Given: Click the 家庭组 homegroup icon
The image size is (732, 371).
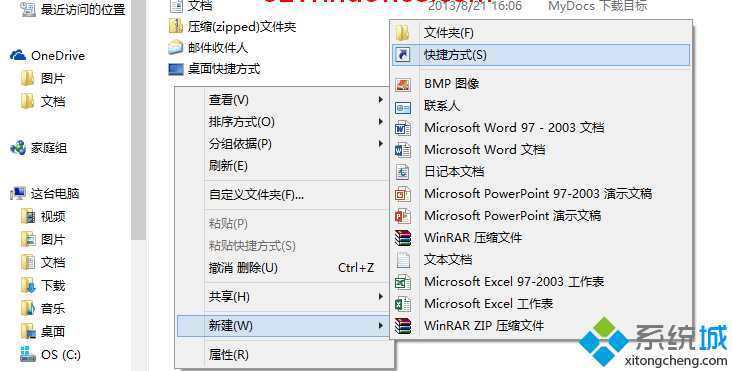Looking at the screenshot, I should [18, 148].
